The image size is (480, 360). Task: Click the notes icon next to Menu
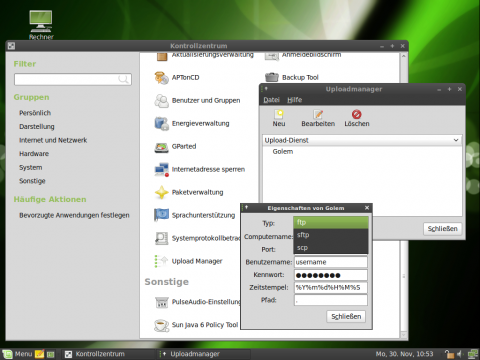(x=39, y=354)
